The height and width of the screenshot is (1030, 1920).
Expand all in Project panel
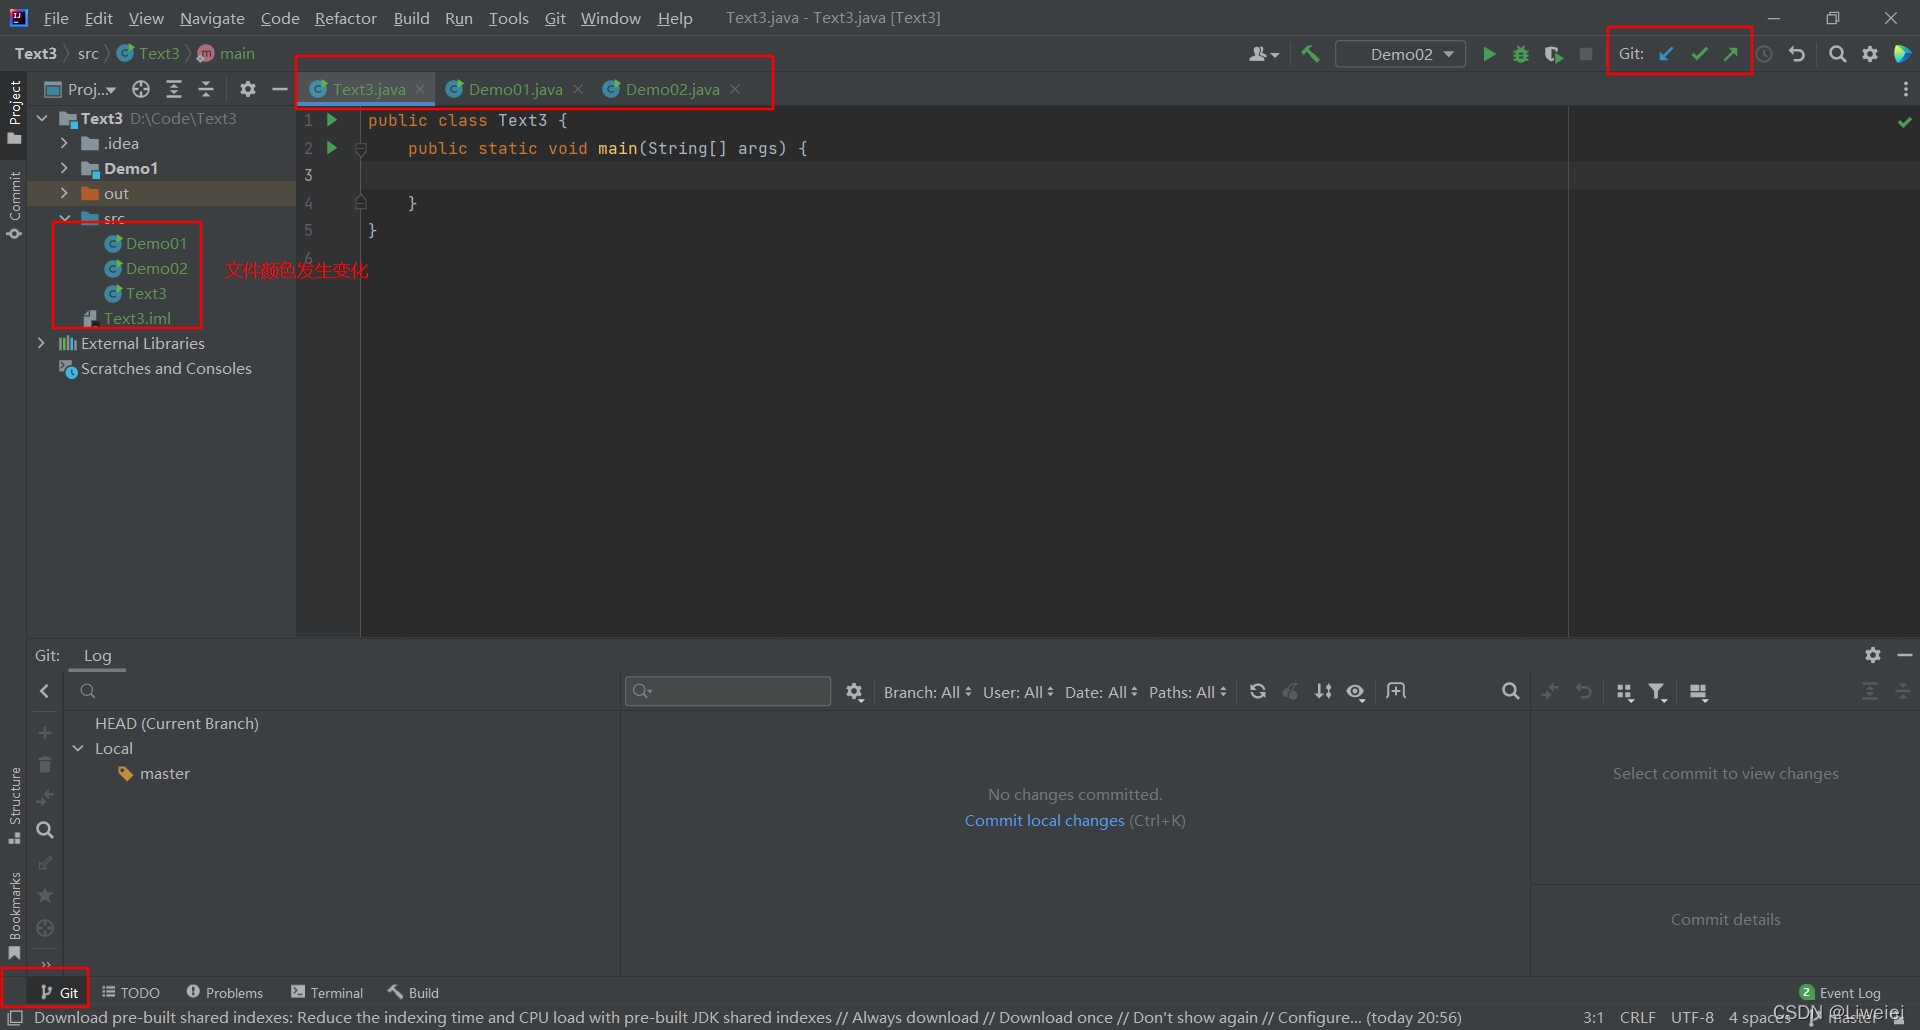(x=174, y=89)
